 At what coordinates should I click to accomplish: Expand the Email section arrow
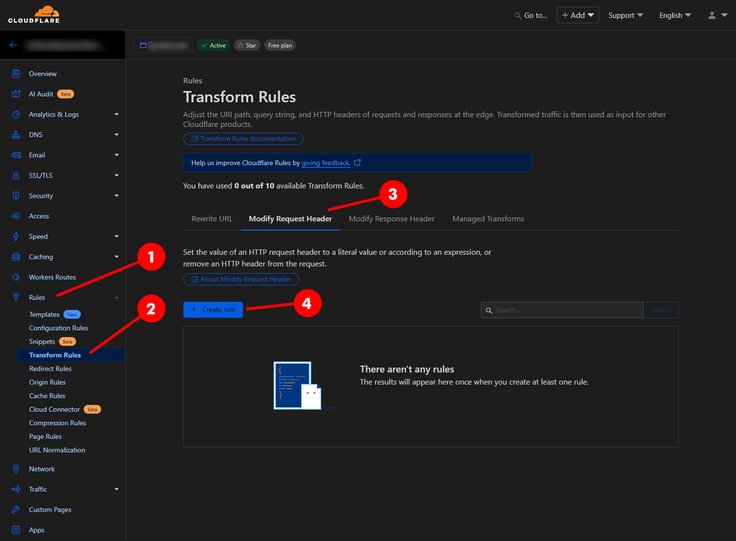click(x=116, y=155)
